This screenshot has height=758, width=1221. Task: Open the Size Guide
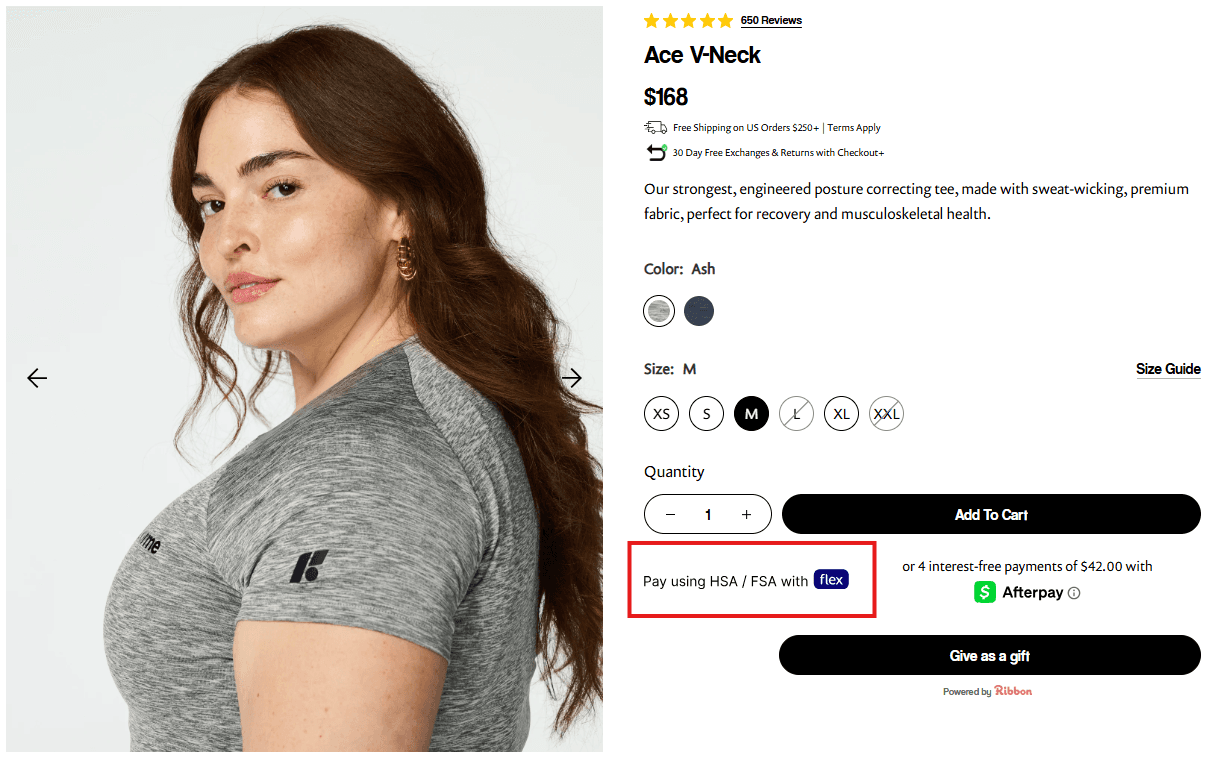[x=1168, y=369]
